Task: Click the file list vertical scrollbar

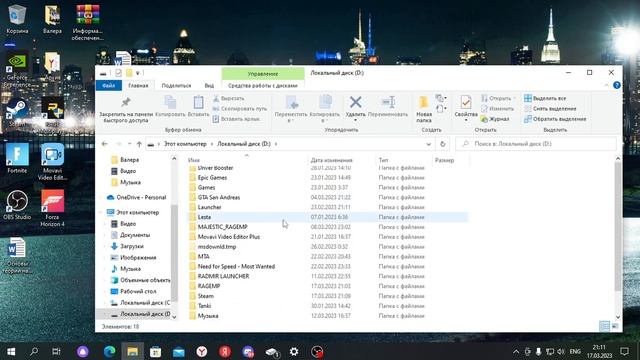Action: click(x=618, y=227)
